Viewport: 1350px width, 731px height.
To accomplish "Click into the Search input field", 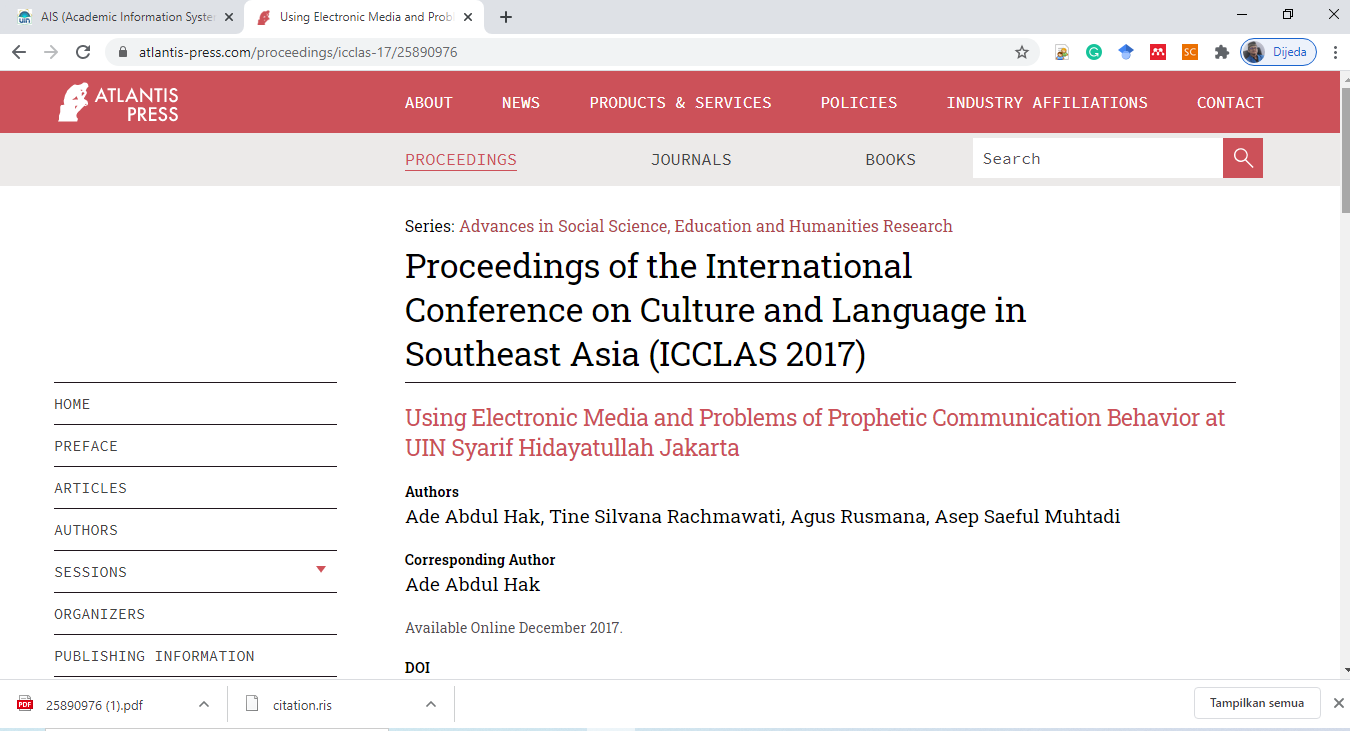I will tap(1097, 158).
